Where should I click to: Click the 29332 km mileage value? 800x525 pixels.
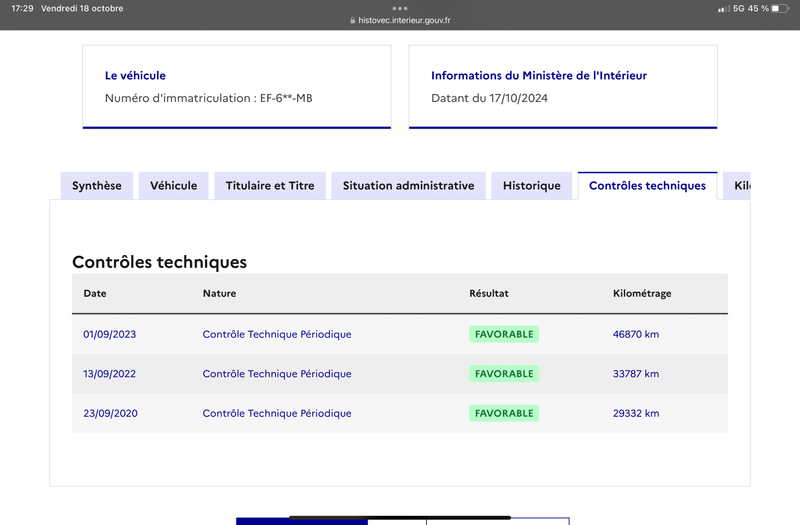click(636, 413)
